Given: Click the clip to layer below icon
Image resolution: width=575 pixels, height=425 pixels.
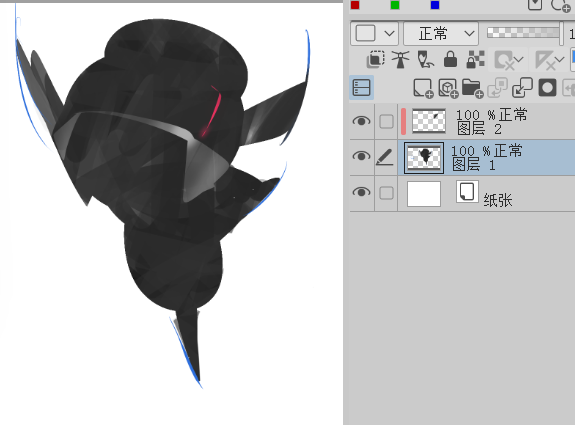Looking at the screenshot, I should coord(376,59).
